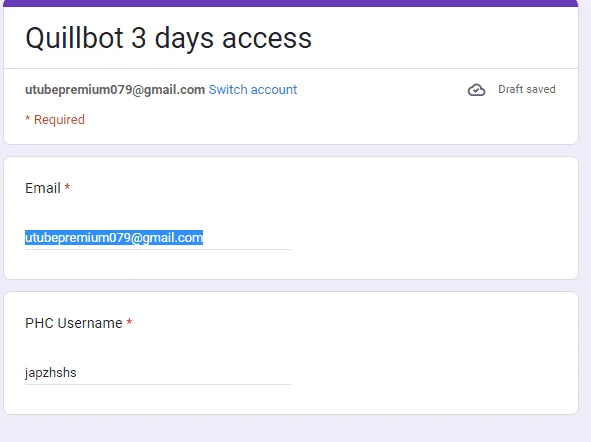The height and width of the screenshot is (442, 591).
Task: Click the Switch account link
Action: click(x=253, y=90)
